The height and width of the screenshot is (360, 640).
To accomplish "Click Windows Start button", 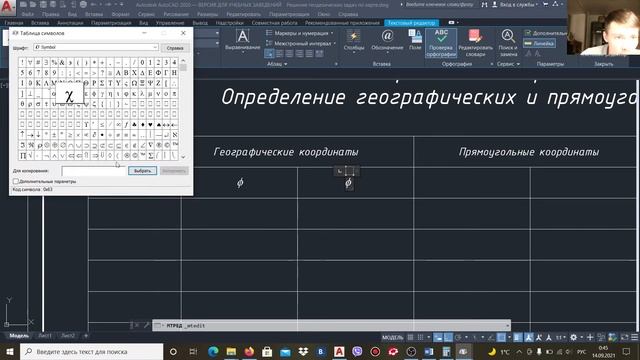I will pyautogui.click(x=10, y=351).
